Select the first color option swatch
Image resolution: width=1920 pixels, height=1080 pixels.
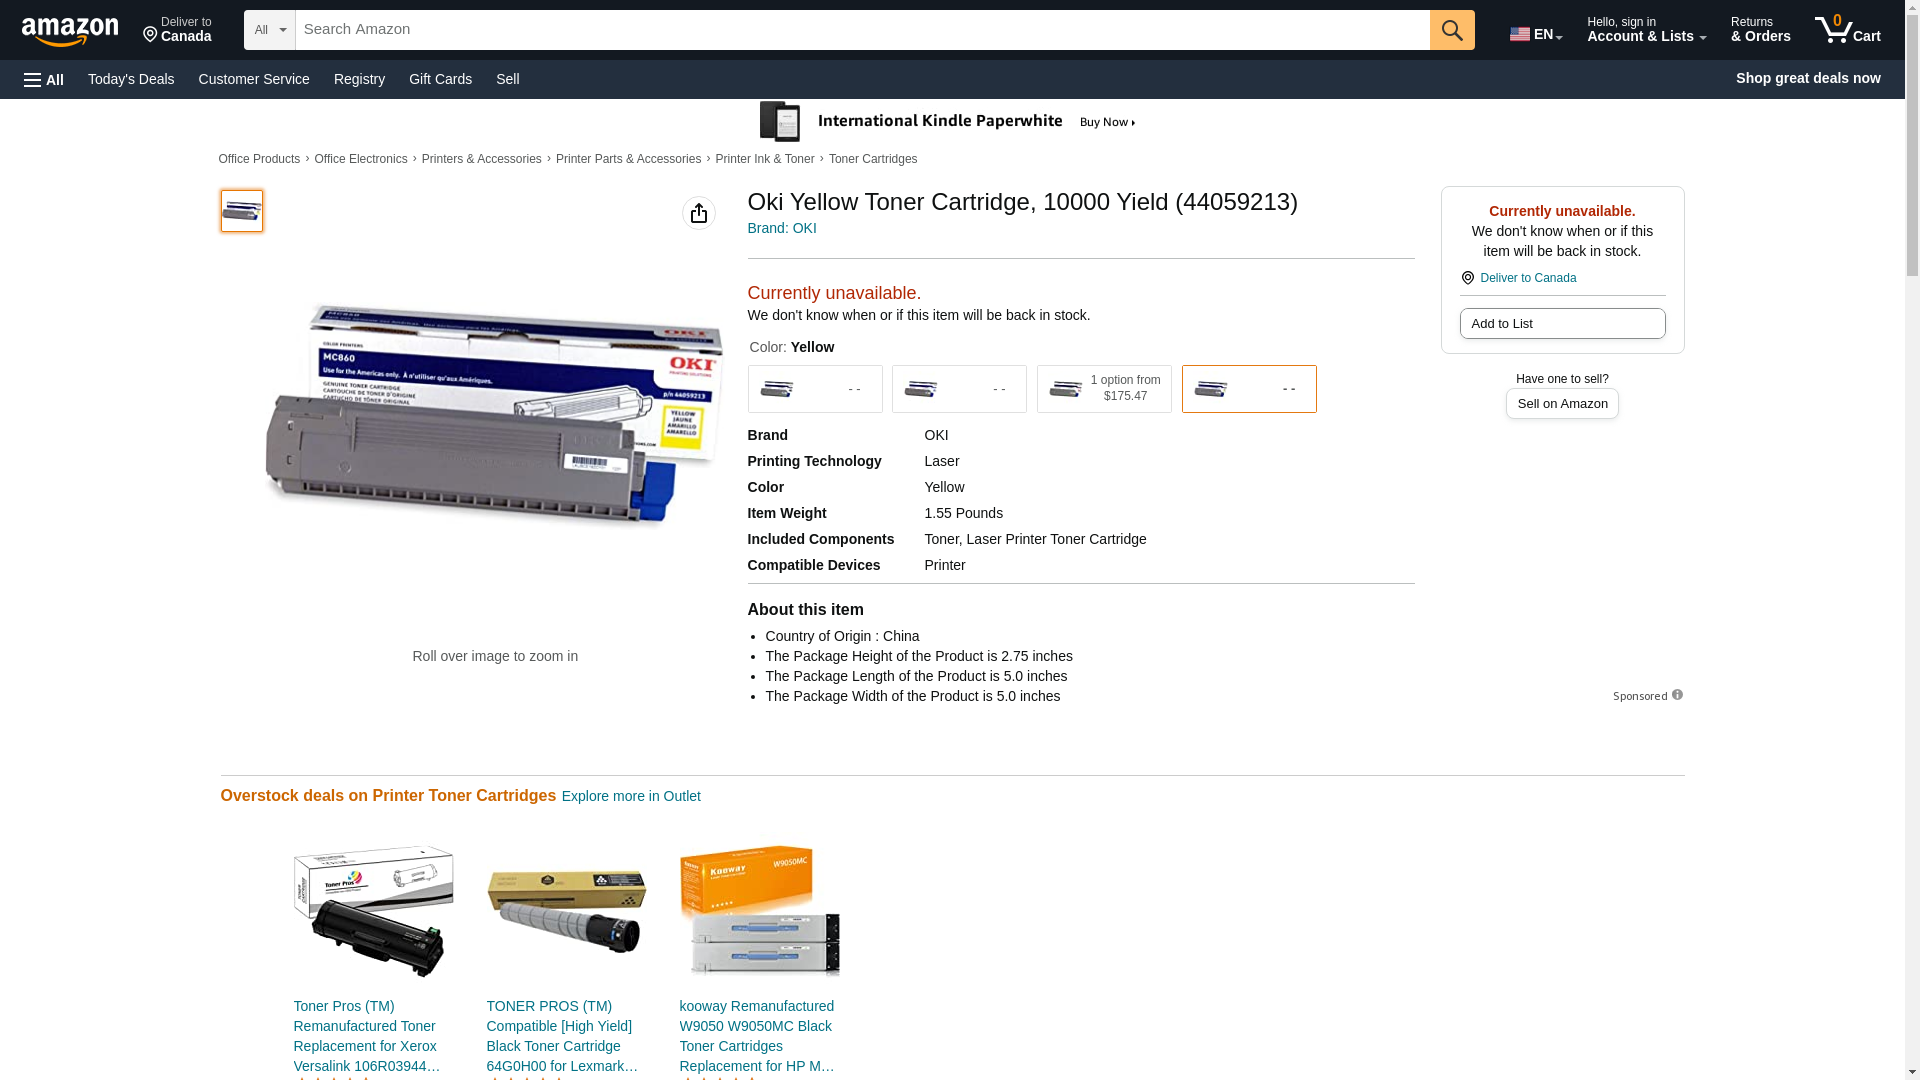pos(814,389)
